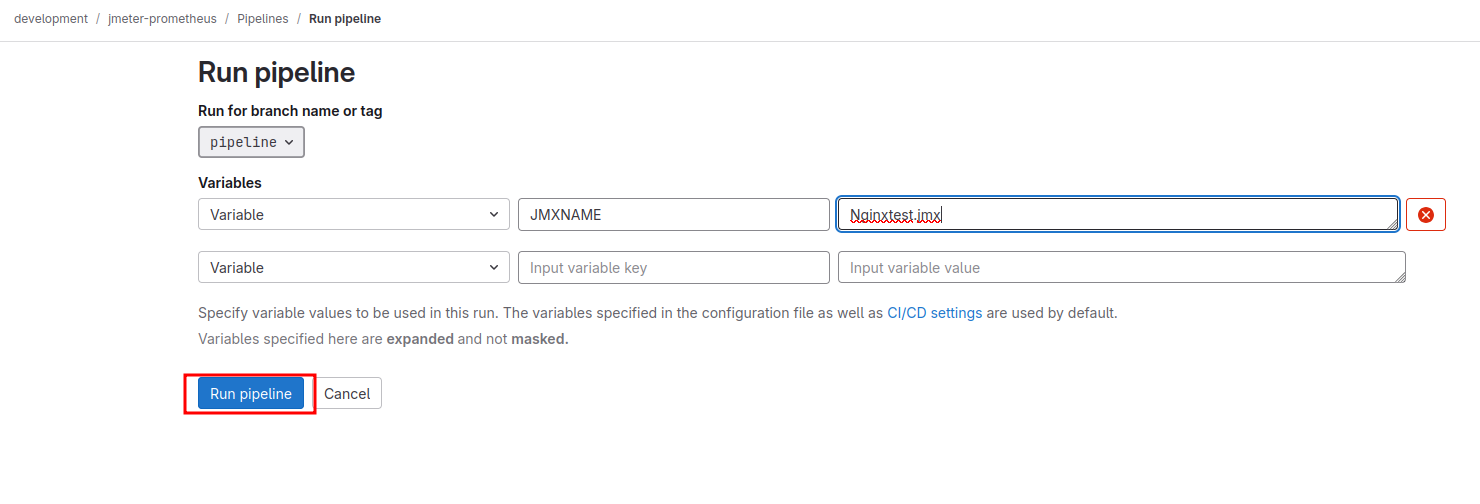Open the CI/CD settings link

934,313
